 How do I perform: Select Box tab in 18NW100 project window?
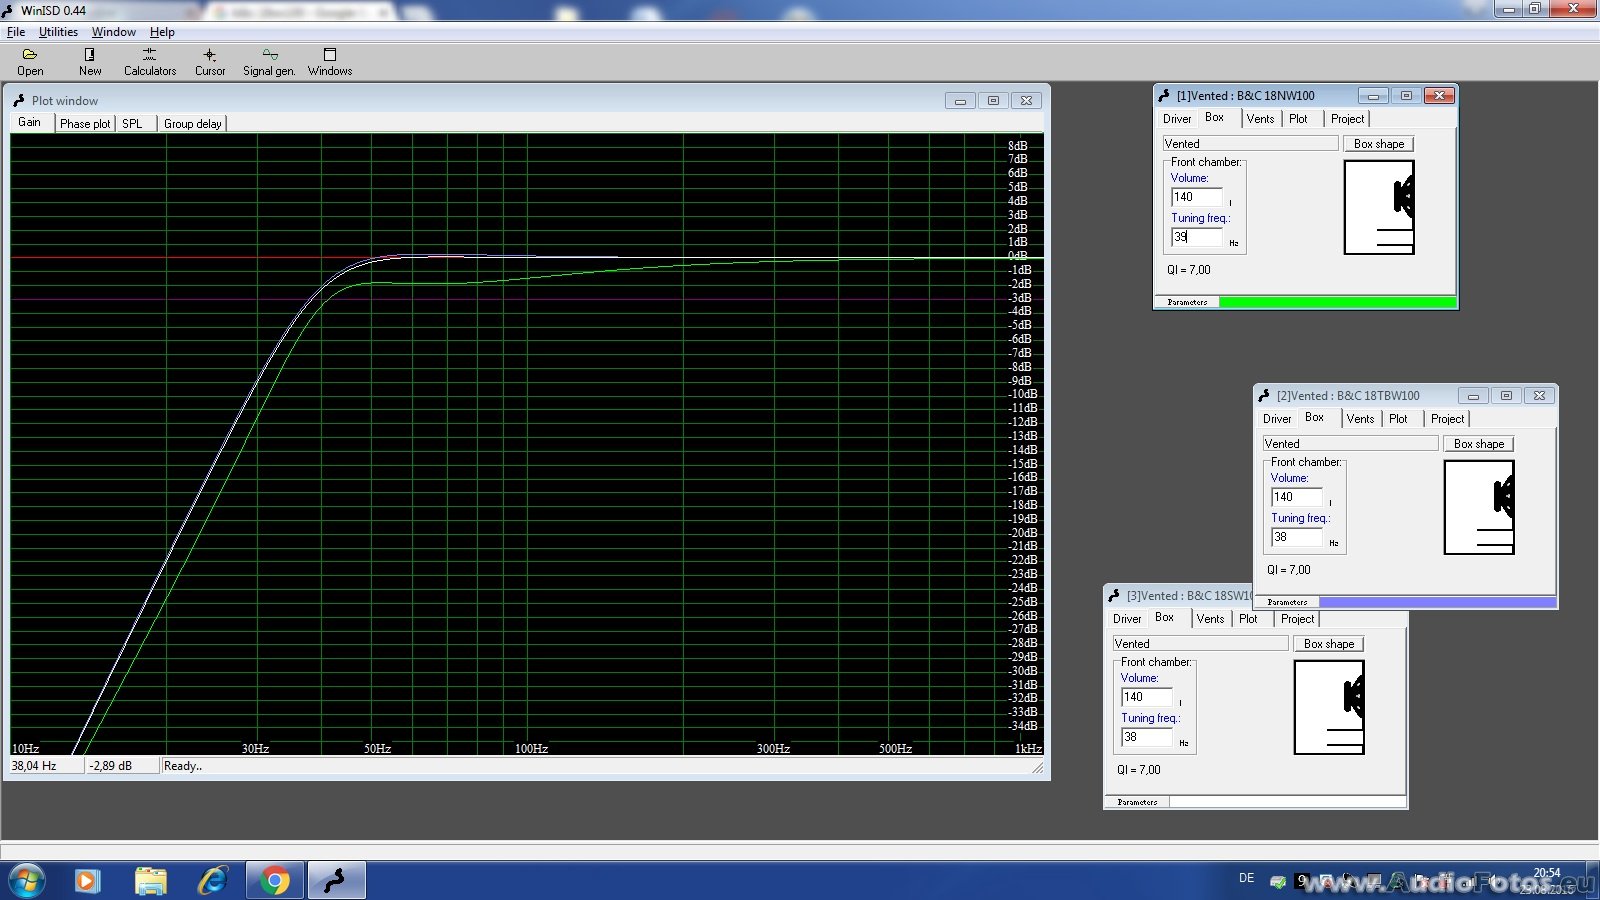click(1215, 118)
